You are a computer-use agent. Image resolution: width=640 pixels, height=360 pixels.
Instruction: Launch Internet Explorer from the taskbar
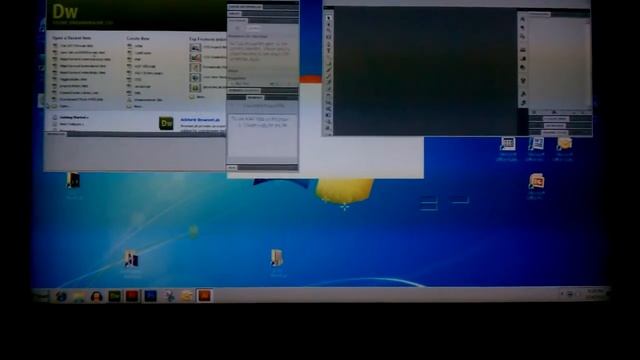coord(61,296)
